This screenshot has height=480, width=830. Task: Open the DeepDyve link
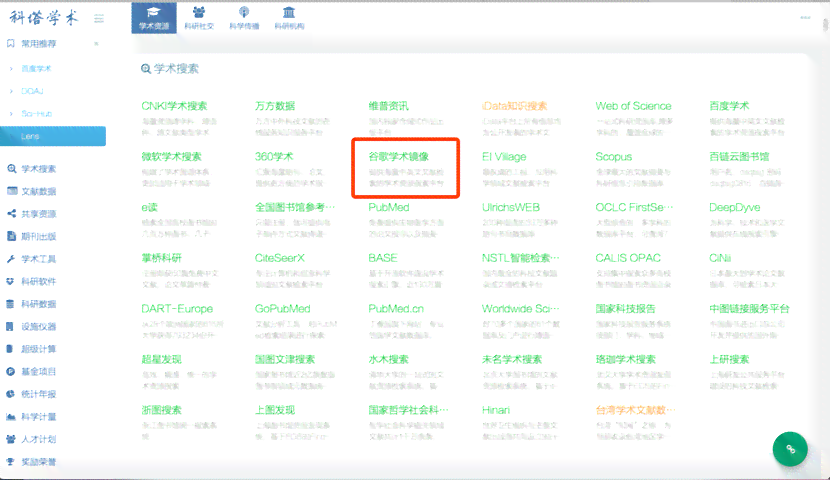[735, 207]
